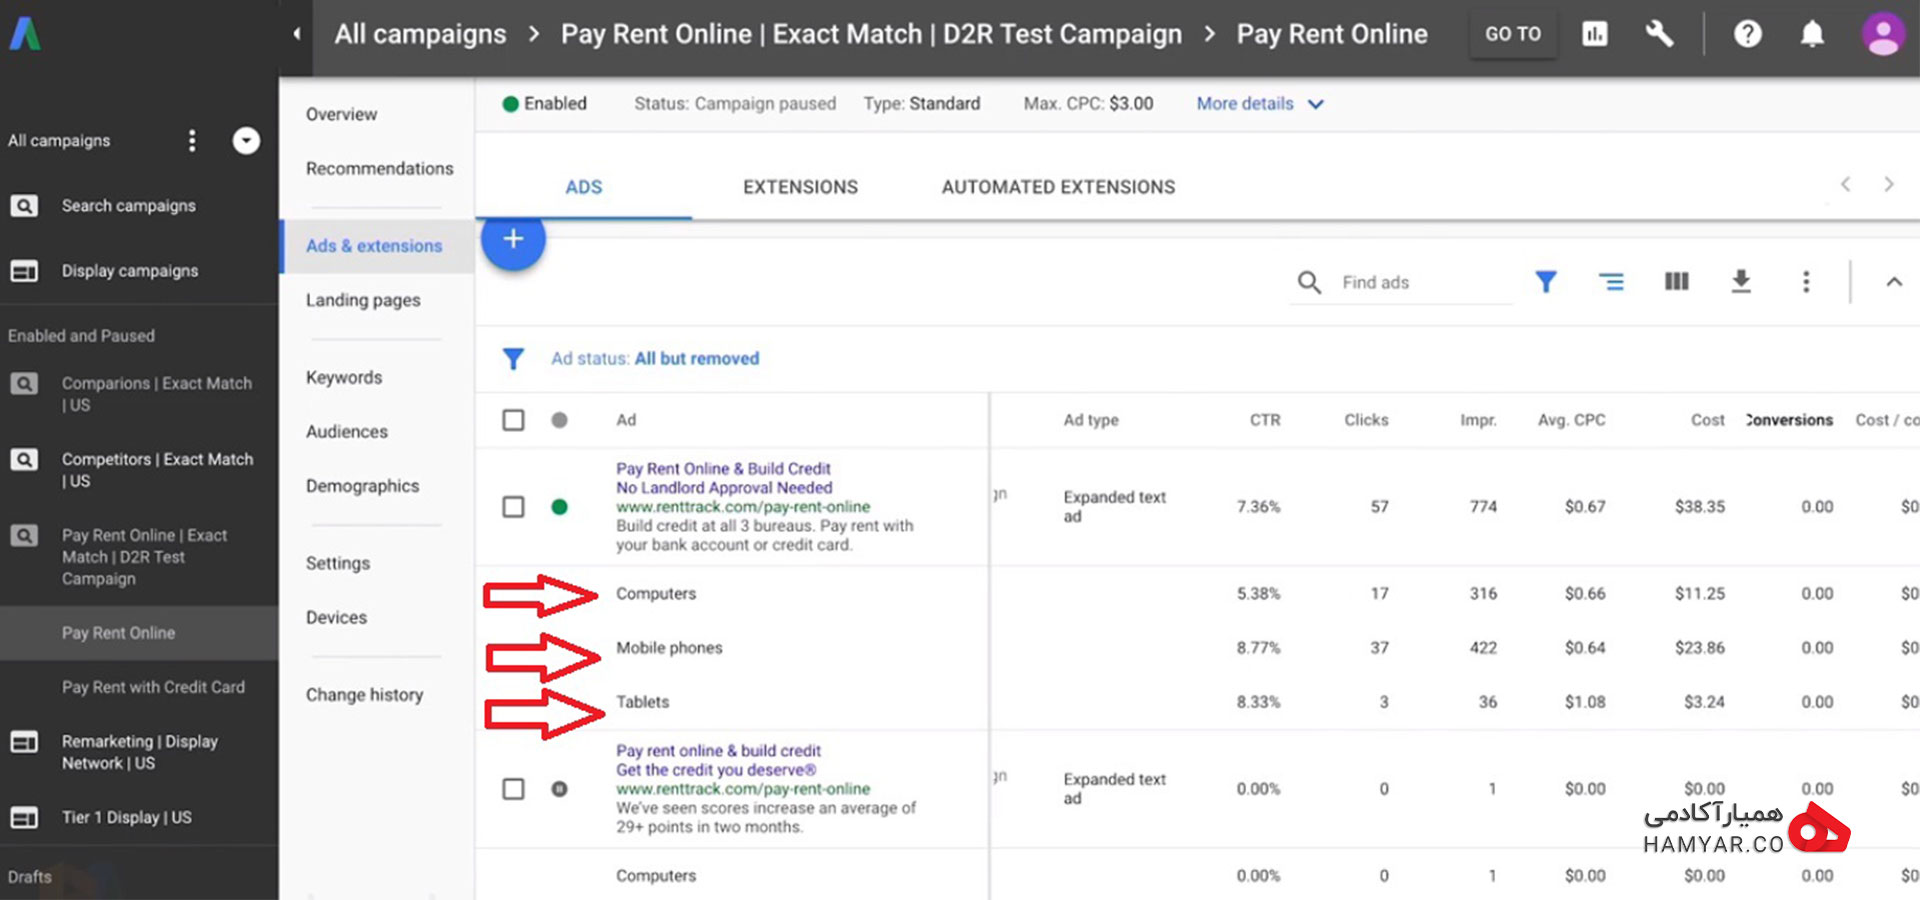Sort by the CTR column header

click(x=1264, y=420)
